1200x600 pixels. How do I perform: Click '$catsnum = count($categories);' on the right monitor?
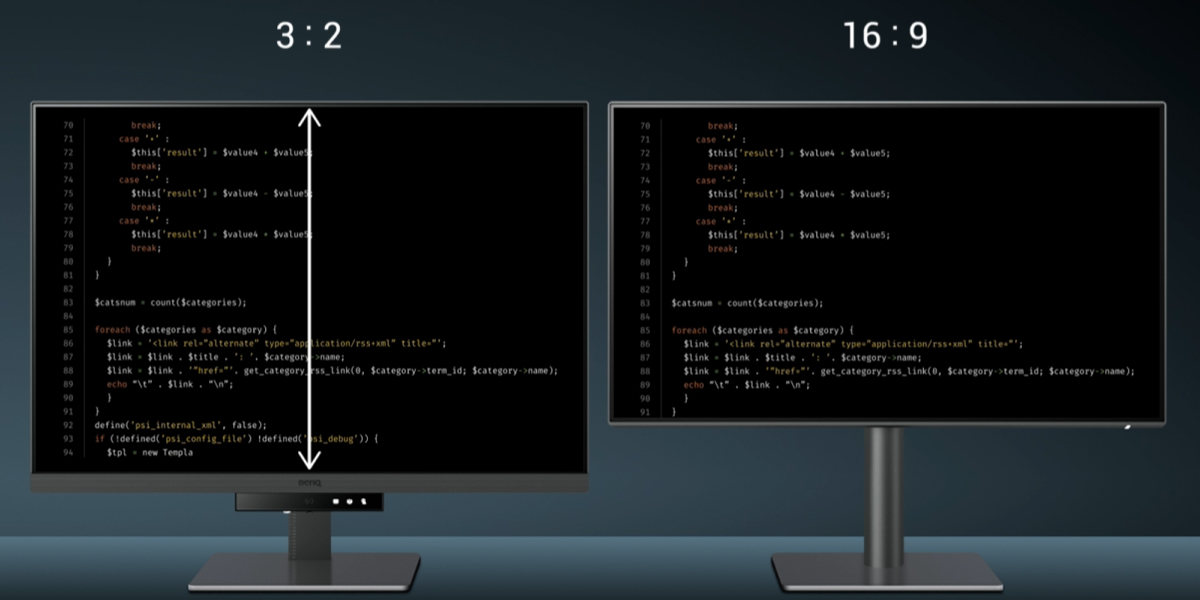747,303
